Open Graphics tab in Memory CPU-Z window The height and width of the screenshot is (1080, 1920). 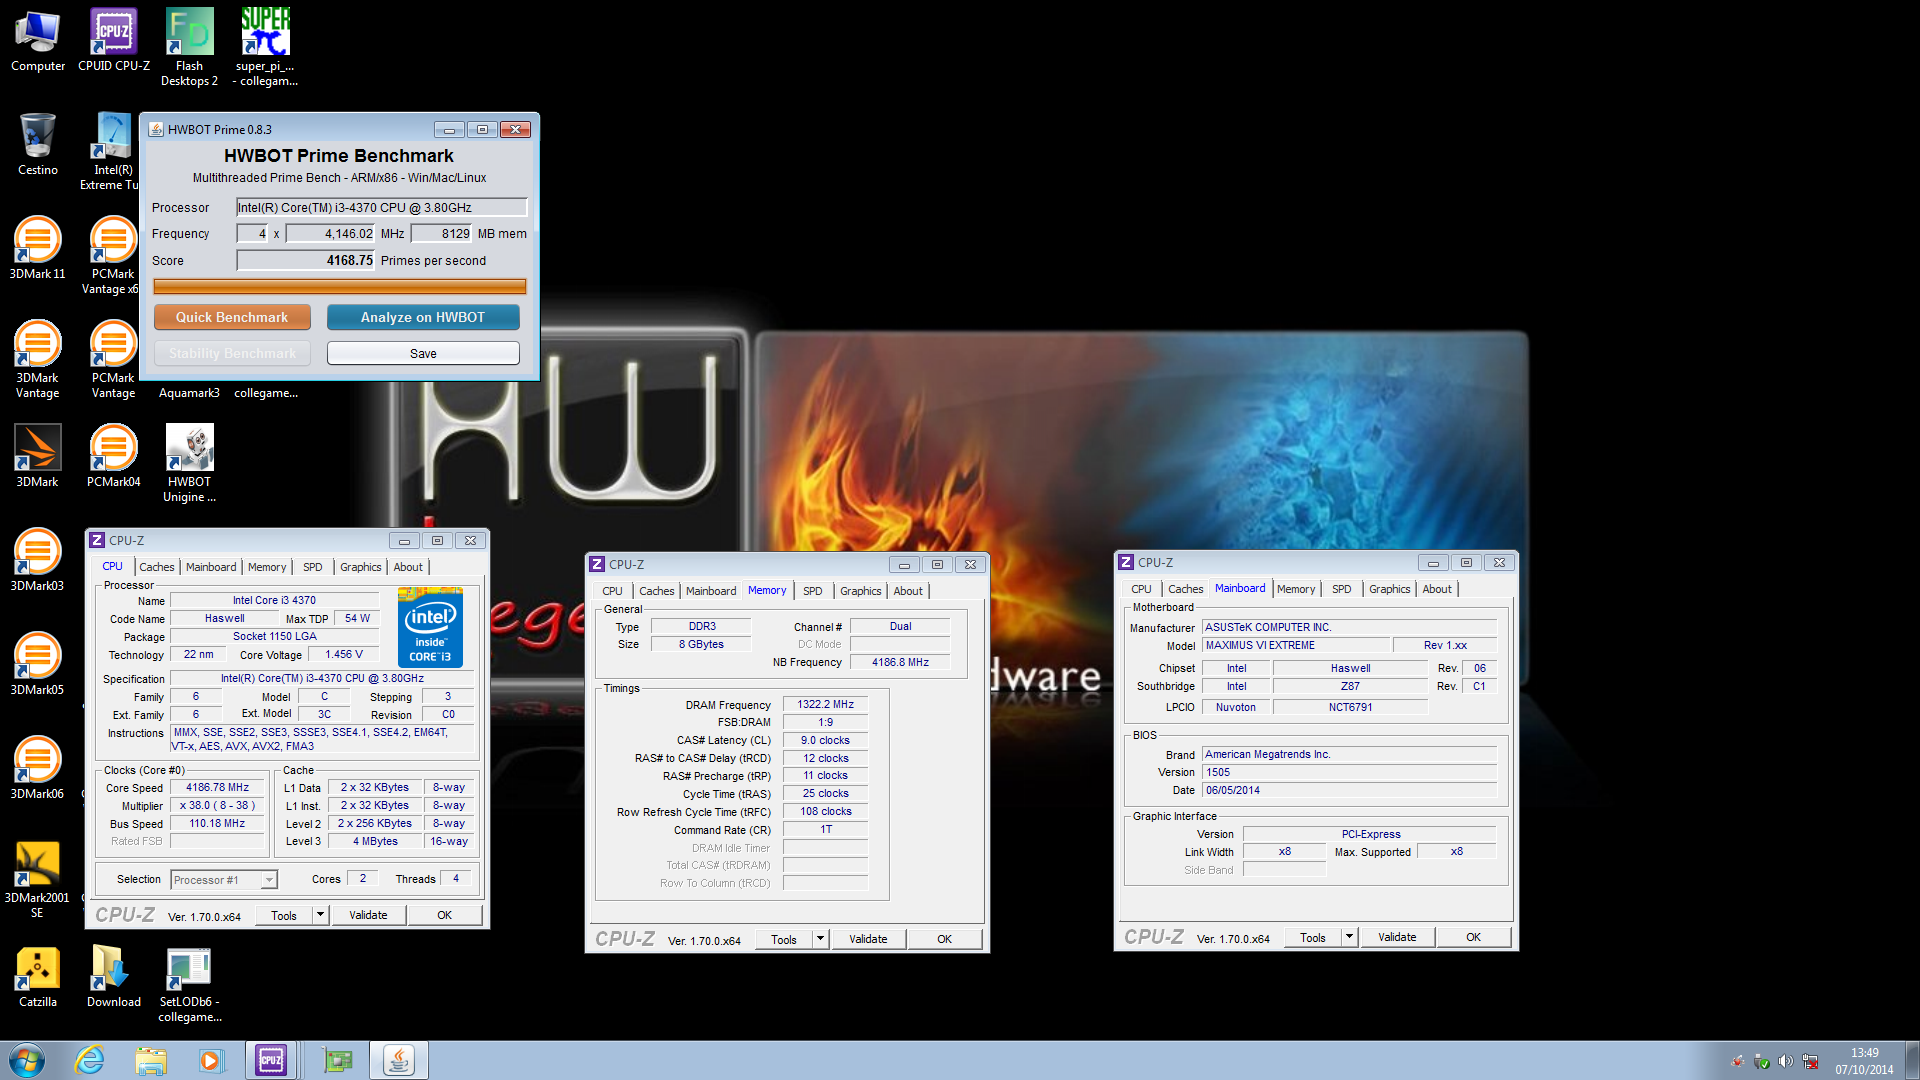pos(861,591)
